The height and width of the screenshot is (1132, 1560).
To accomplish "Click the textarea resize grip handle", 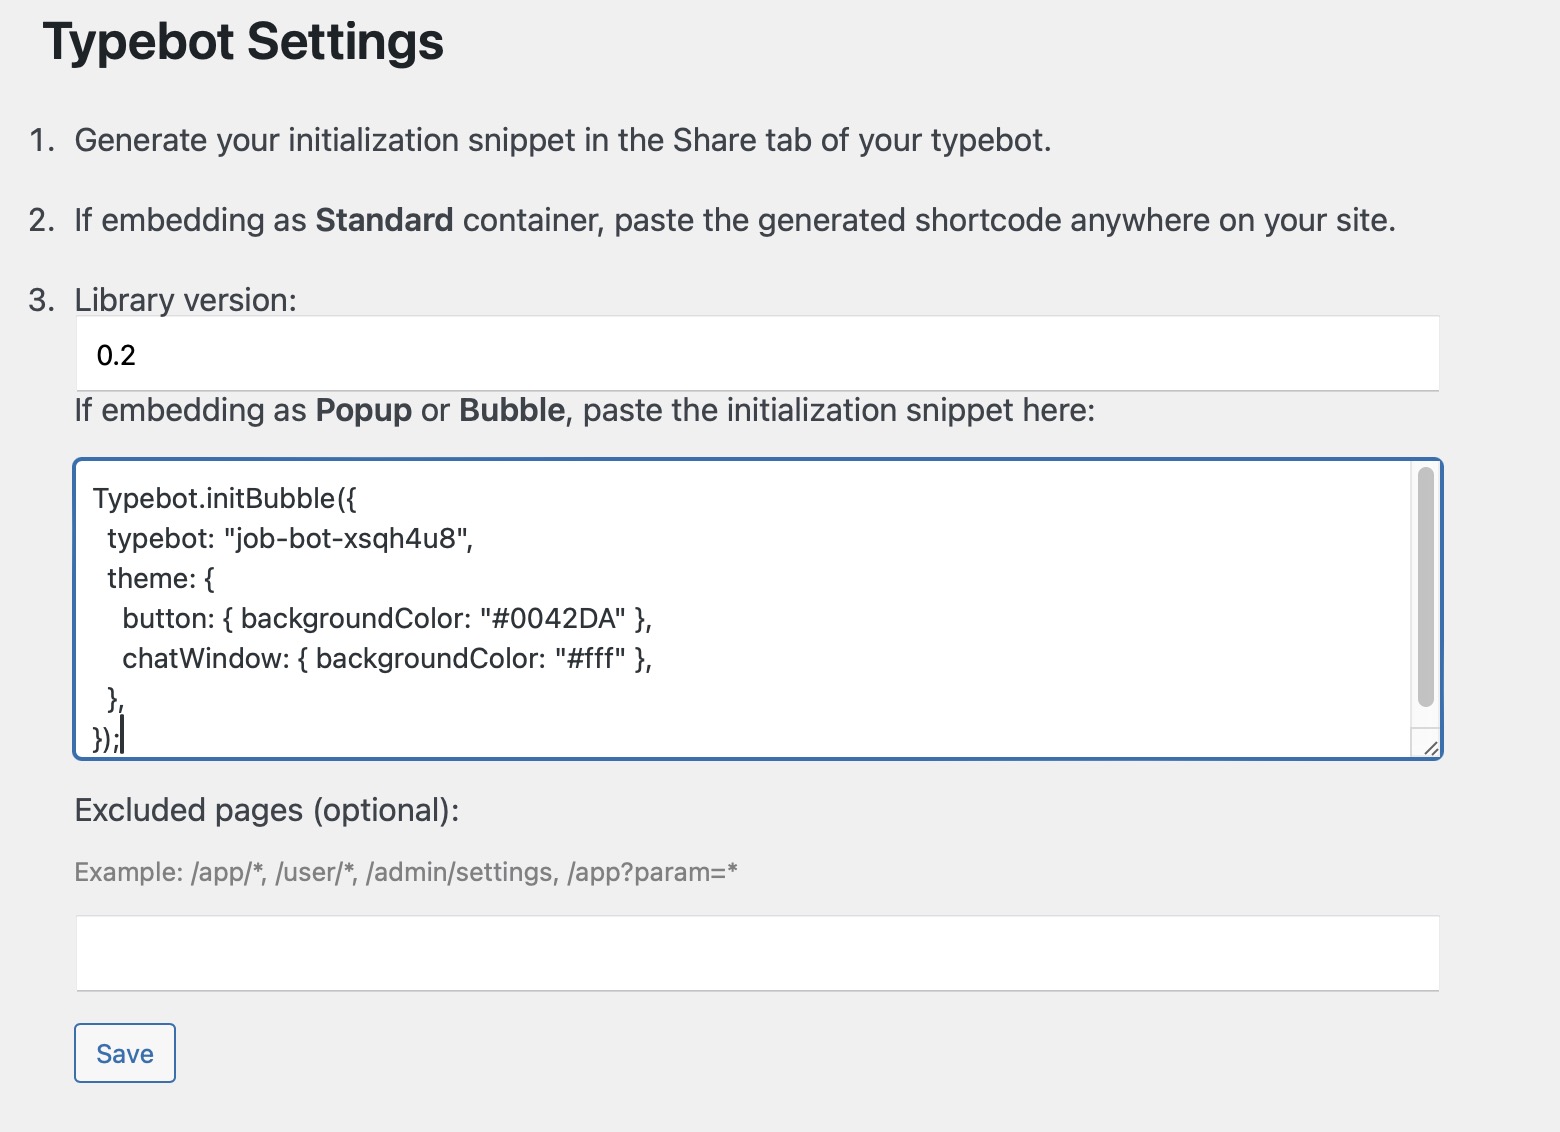I will coord(1430,746).
